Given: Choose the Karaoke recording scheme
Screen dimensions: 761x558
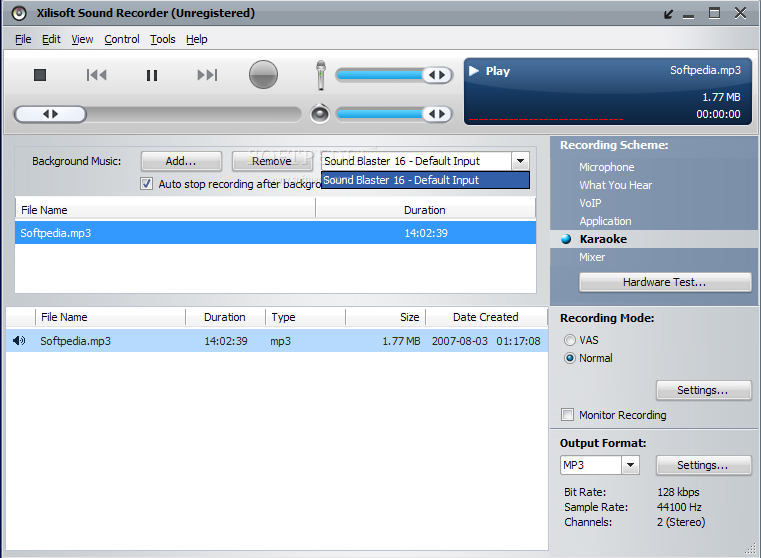Looking at the screenshot, I should point(603,239).
